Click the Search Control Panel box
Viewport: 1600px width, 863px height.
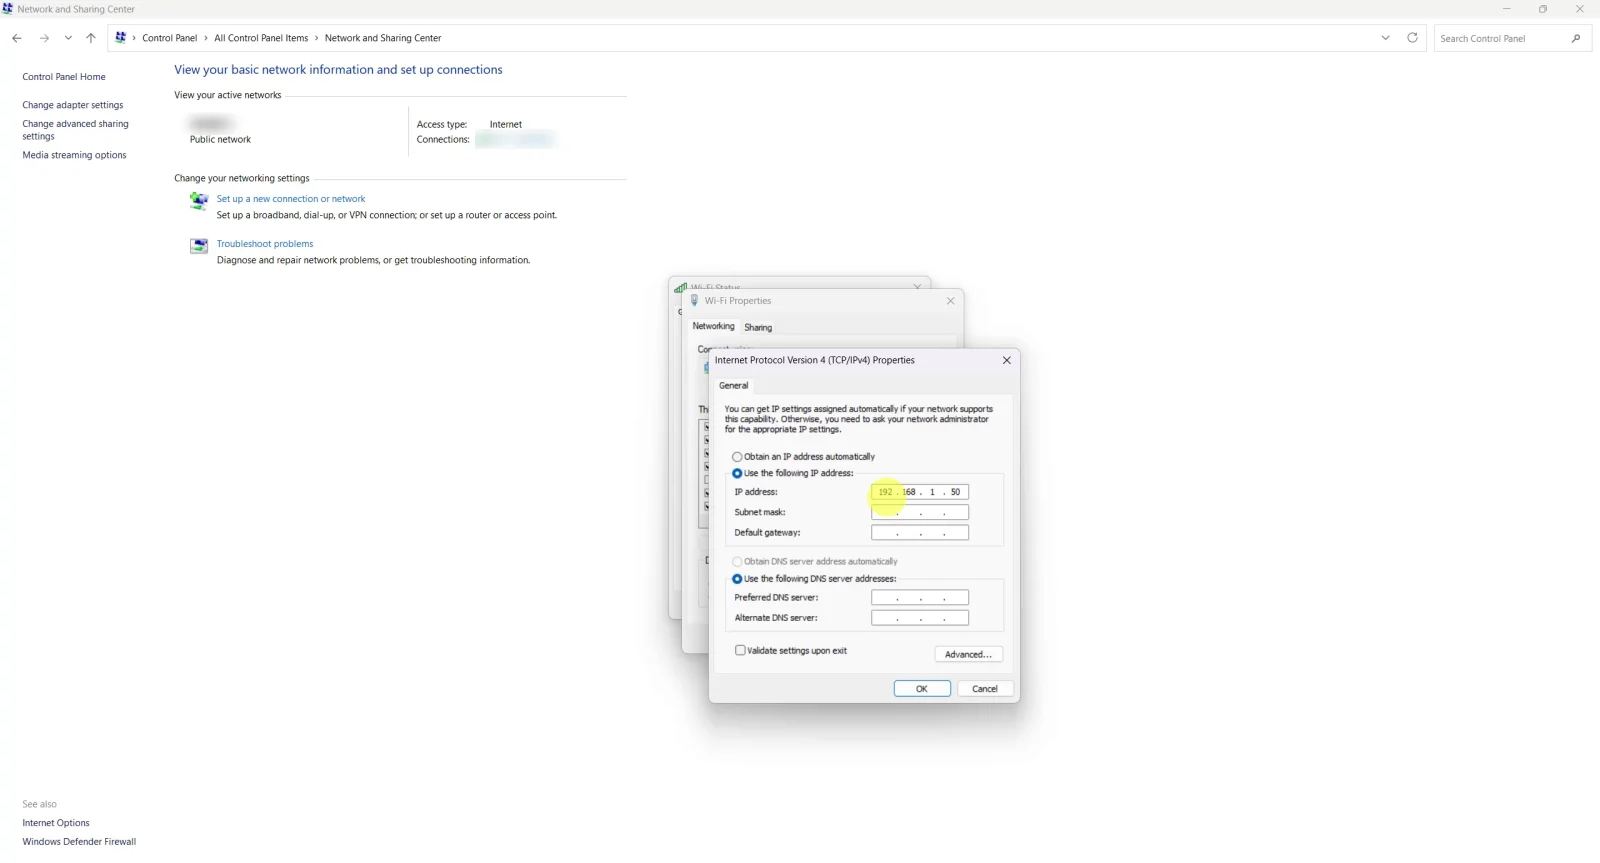pos(1512,38)
